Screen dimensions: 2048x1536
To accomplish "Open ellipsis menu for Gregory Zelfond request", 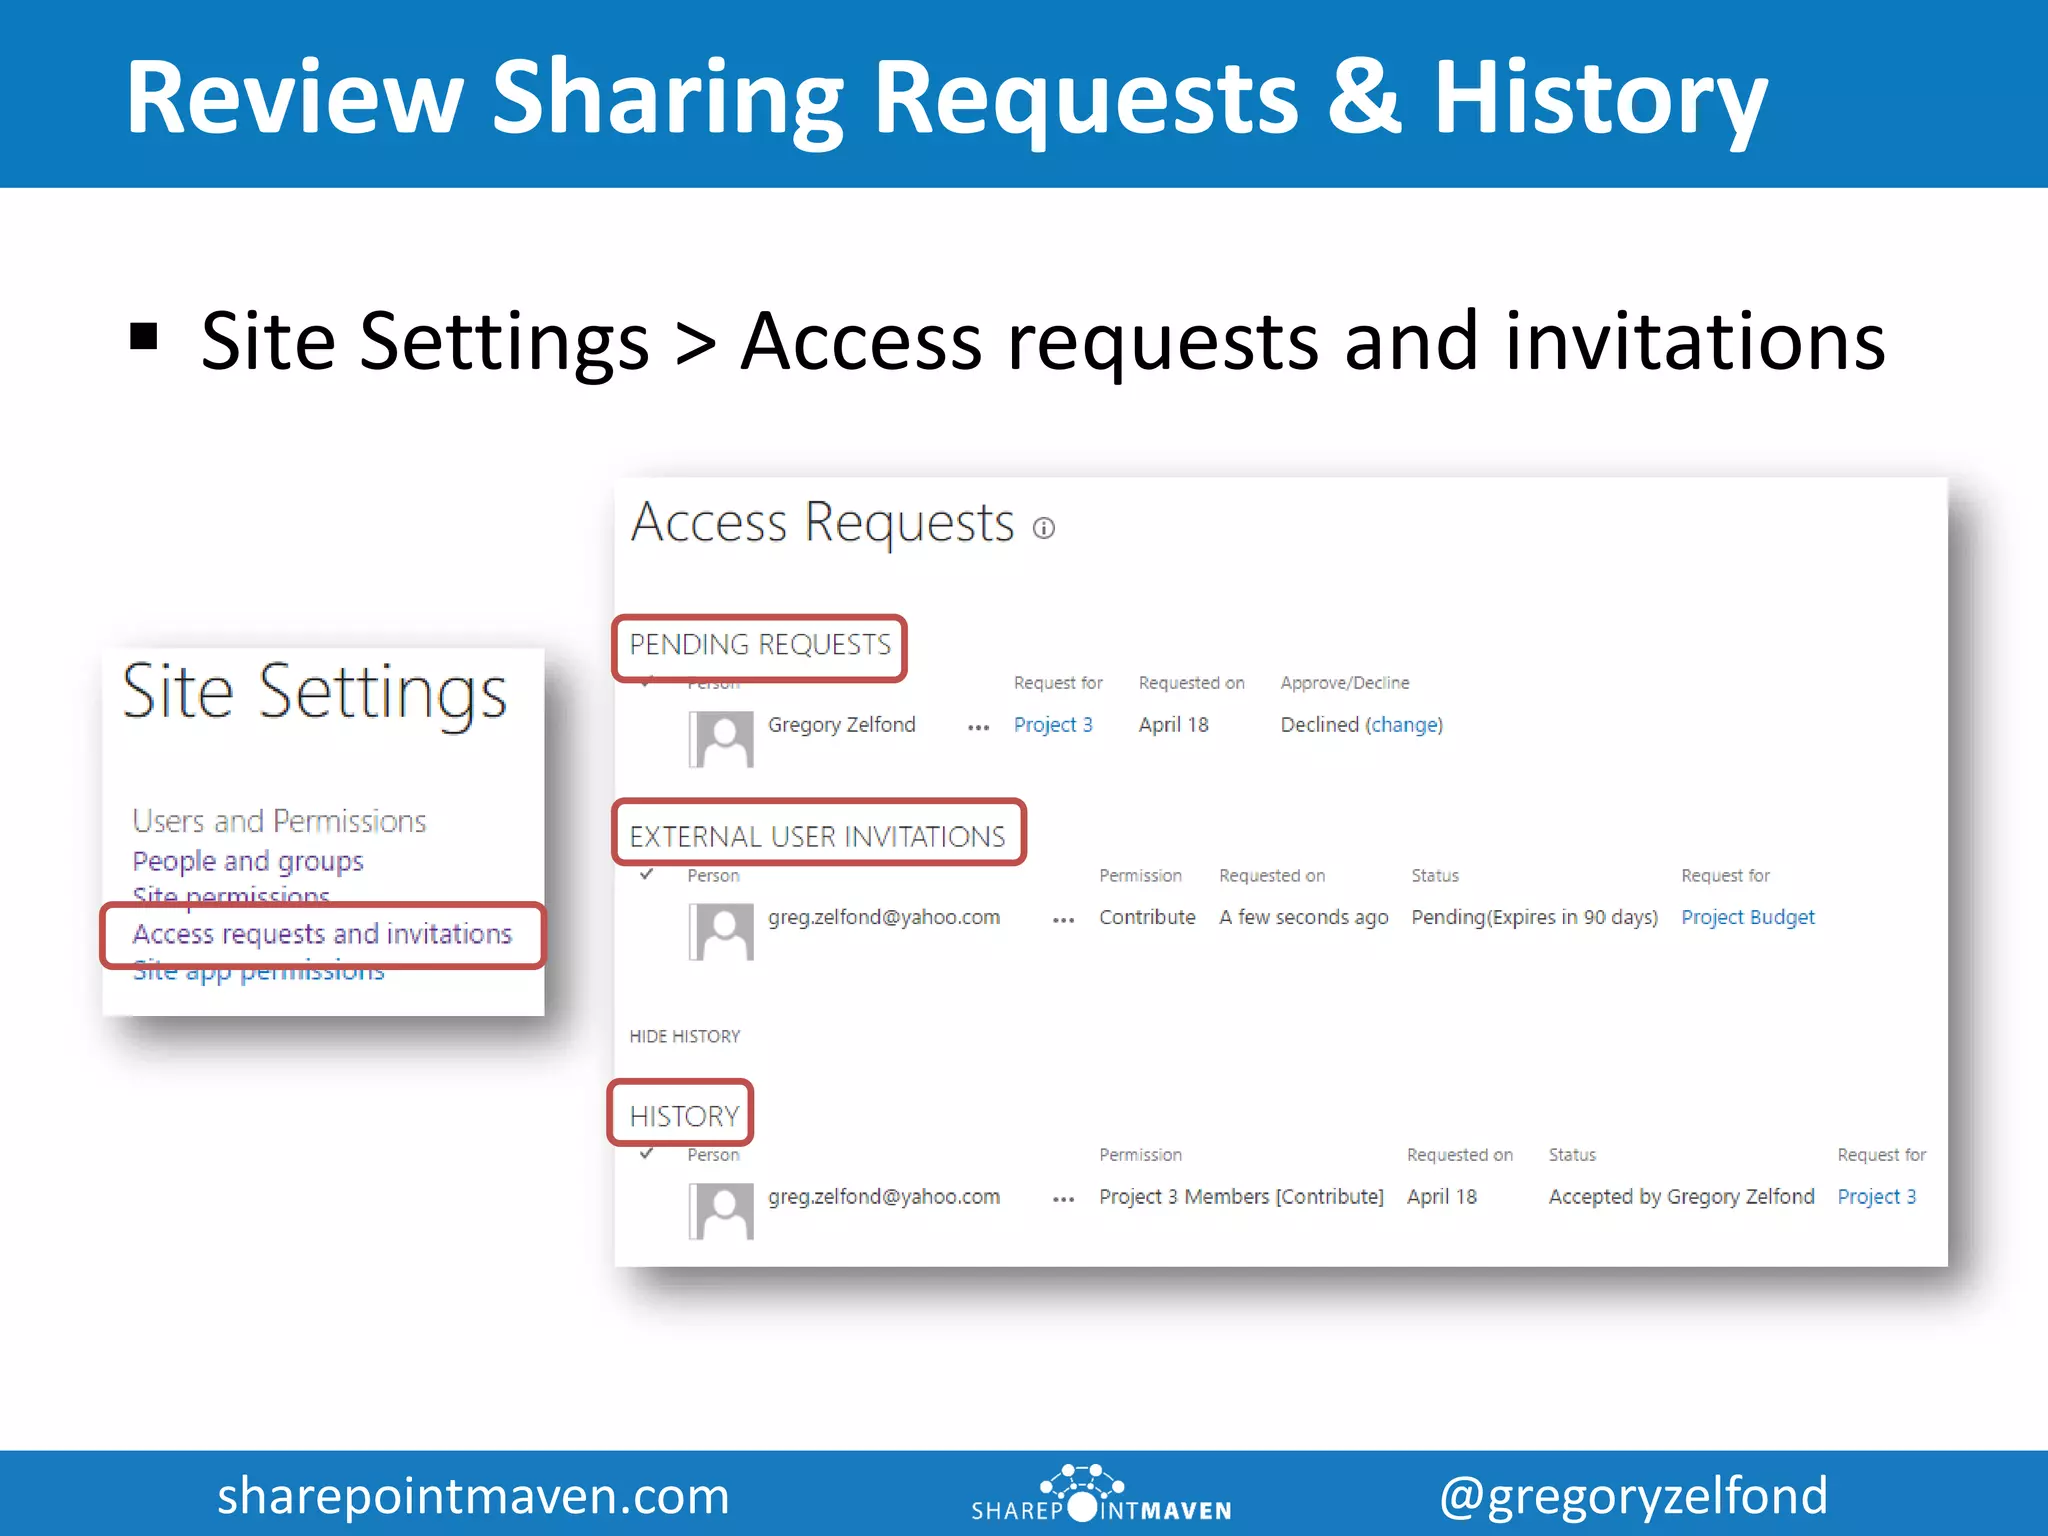I will [978, 728].
